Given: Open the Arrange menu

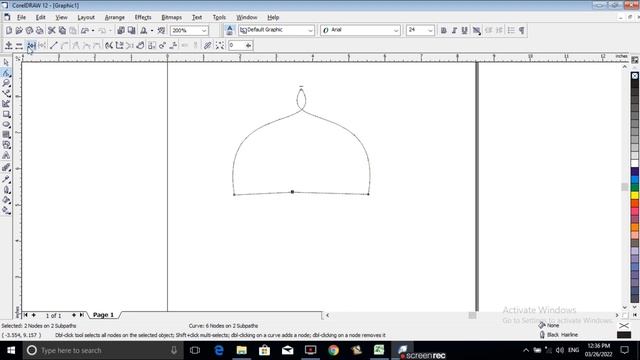Looking at the screenshot, I should [115, 18].
